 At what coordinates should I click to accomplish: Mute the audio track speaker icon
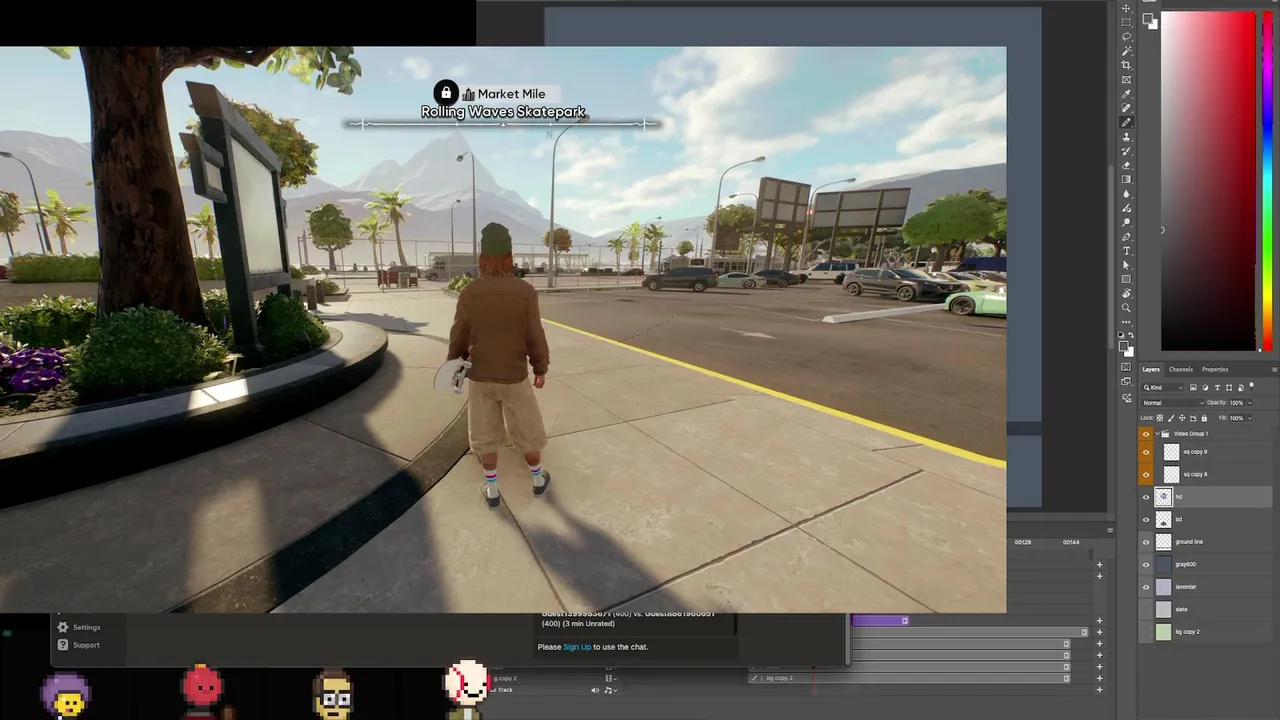click(595, 690)
